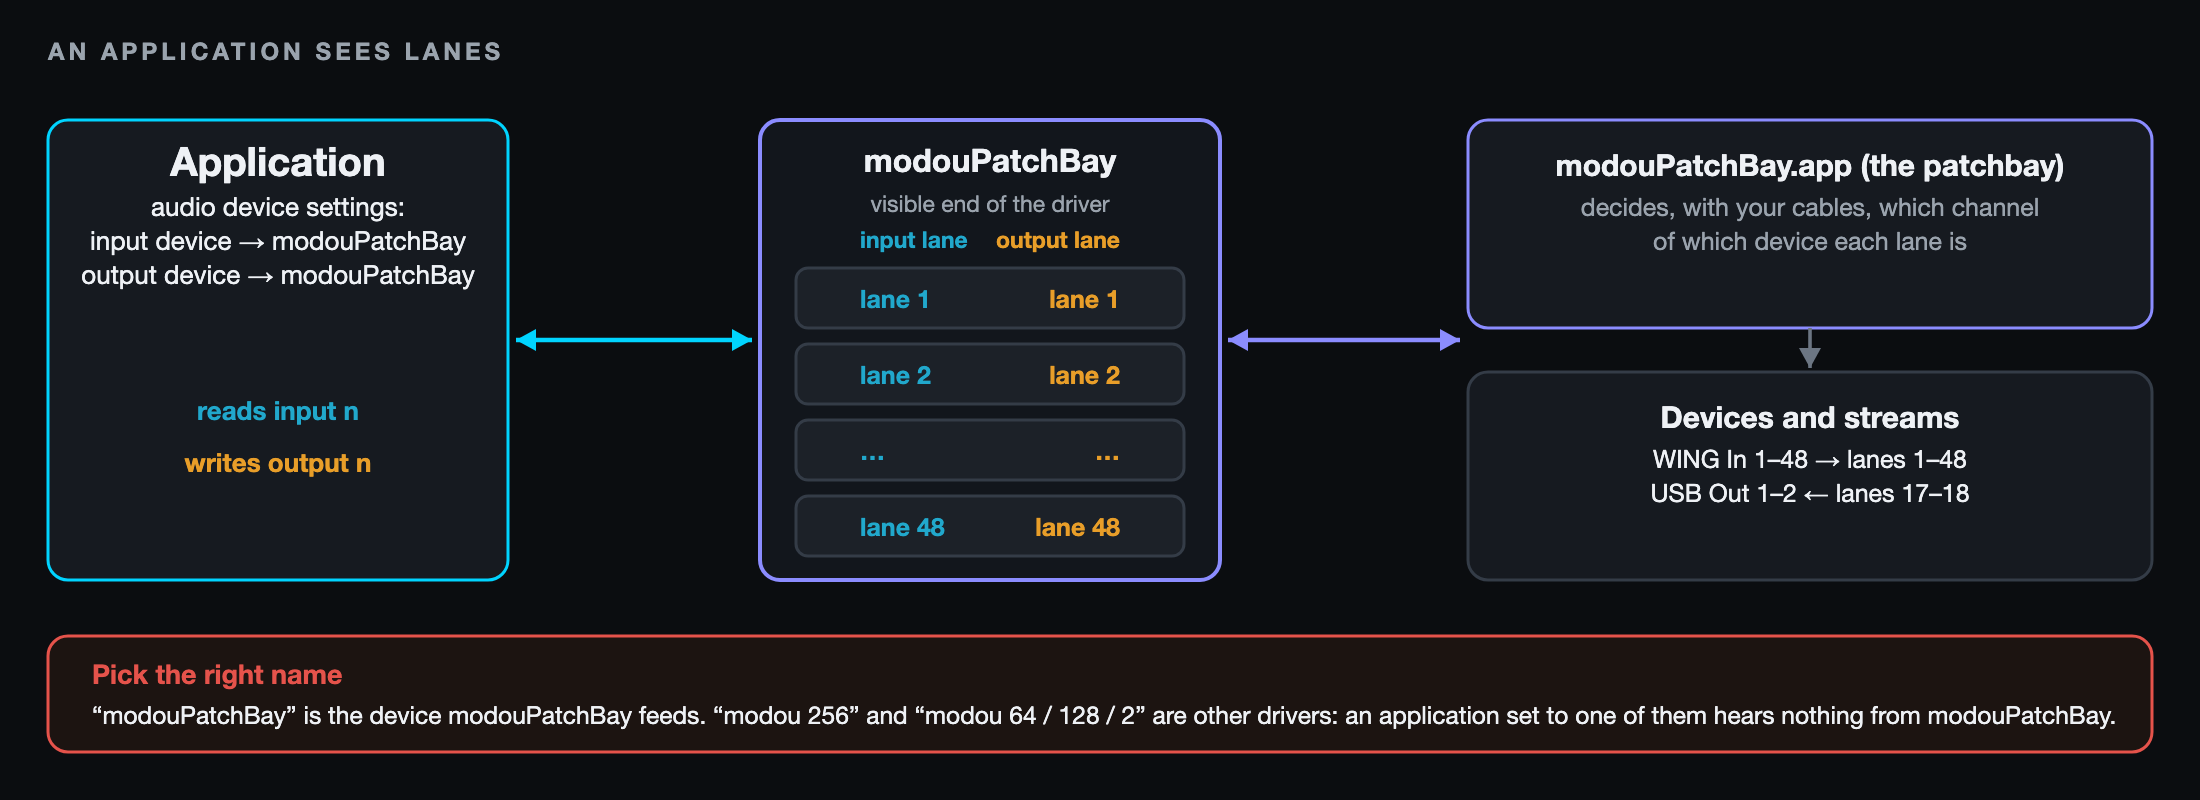Click 'decides, with your cables, which channel' text
Screen dimensions: 2200x800
pyautogui.click(x=1810, y=207)
